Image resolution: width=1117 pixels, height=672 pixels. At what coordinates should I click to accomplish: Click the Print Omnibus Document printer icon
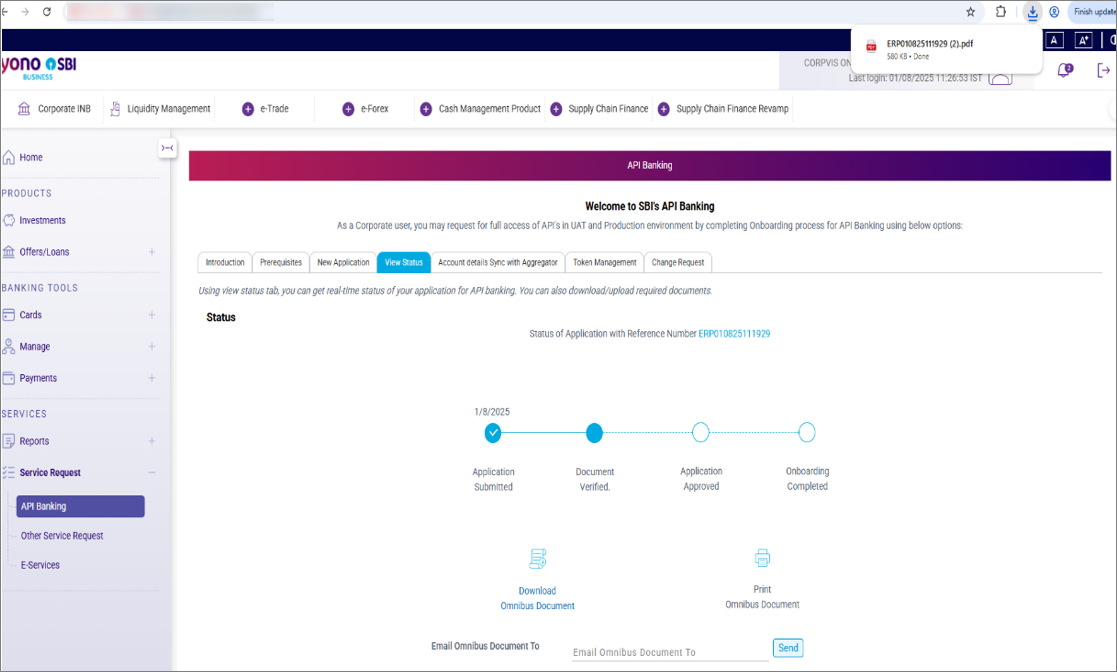[x=762, y=558]
